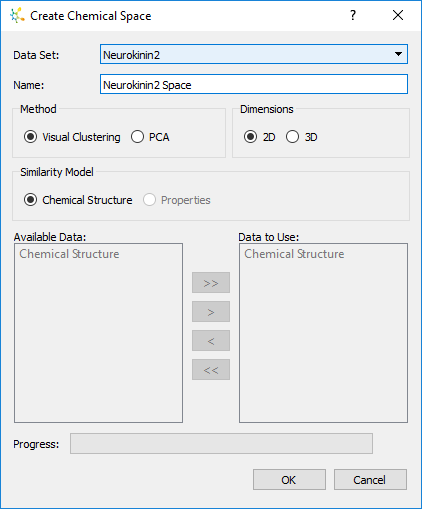This screenshot has height=509, width=422.
Task: Choose 3D dimensions radio button
Action: point(301,137)
